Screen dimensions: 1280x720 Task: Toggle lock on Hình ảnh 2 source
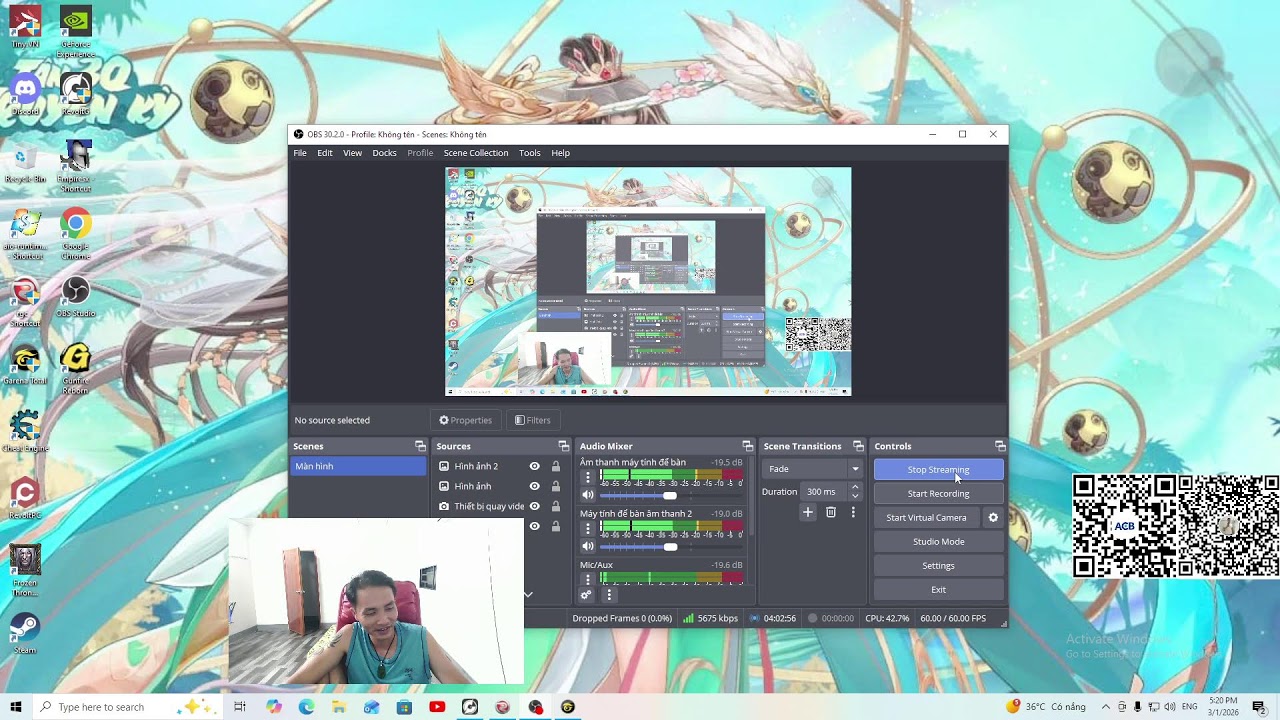click(x=556, y=466)
